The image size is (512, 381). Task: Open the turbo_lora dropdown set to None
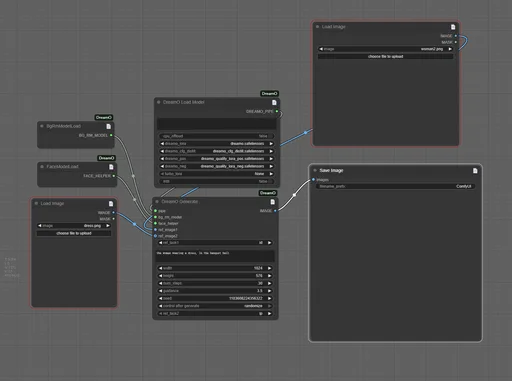pos(216,174)
